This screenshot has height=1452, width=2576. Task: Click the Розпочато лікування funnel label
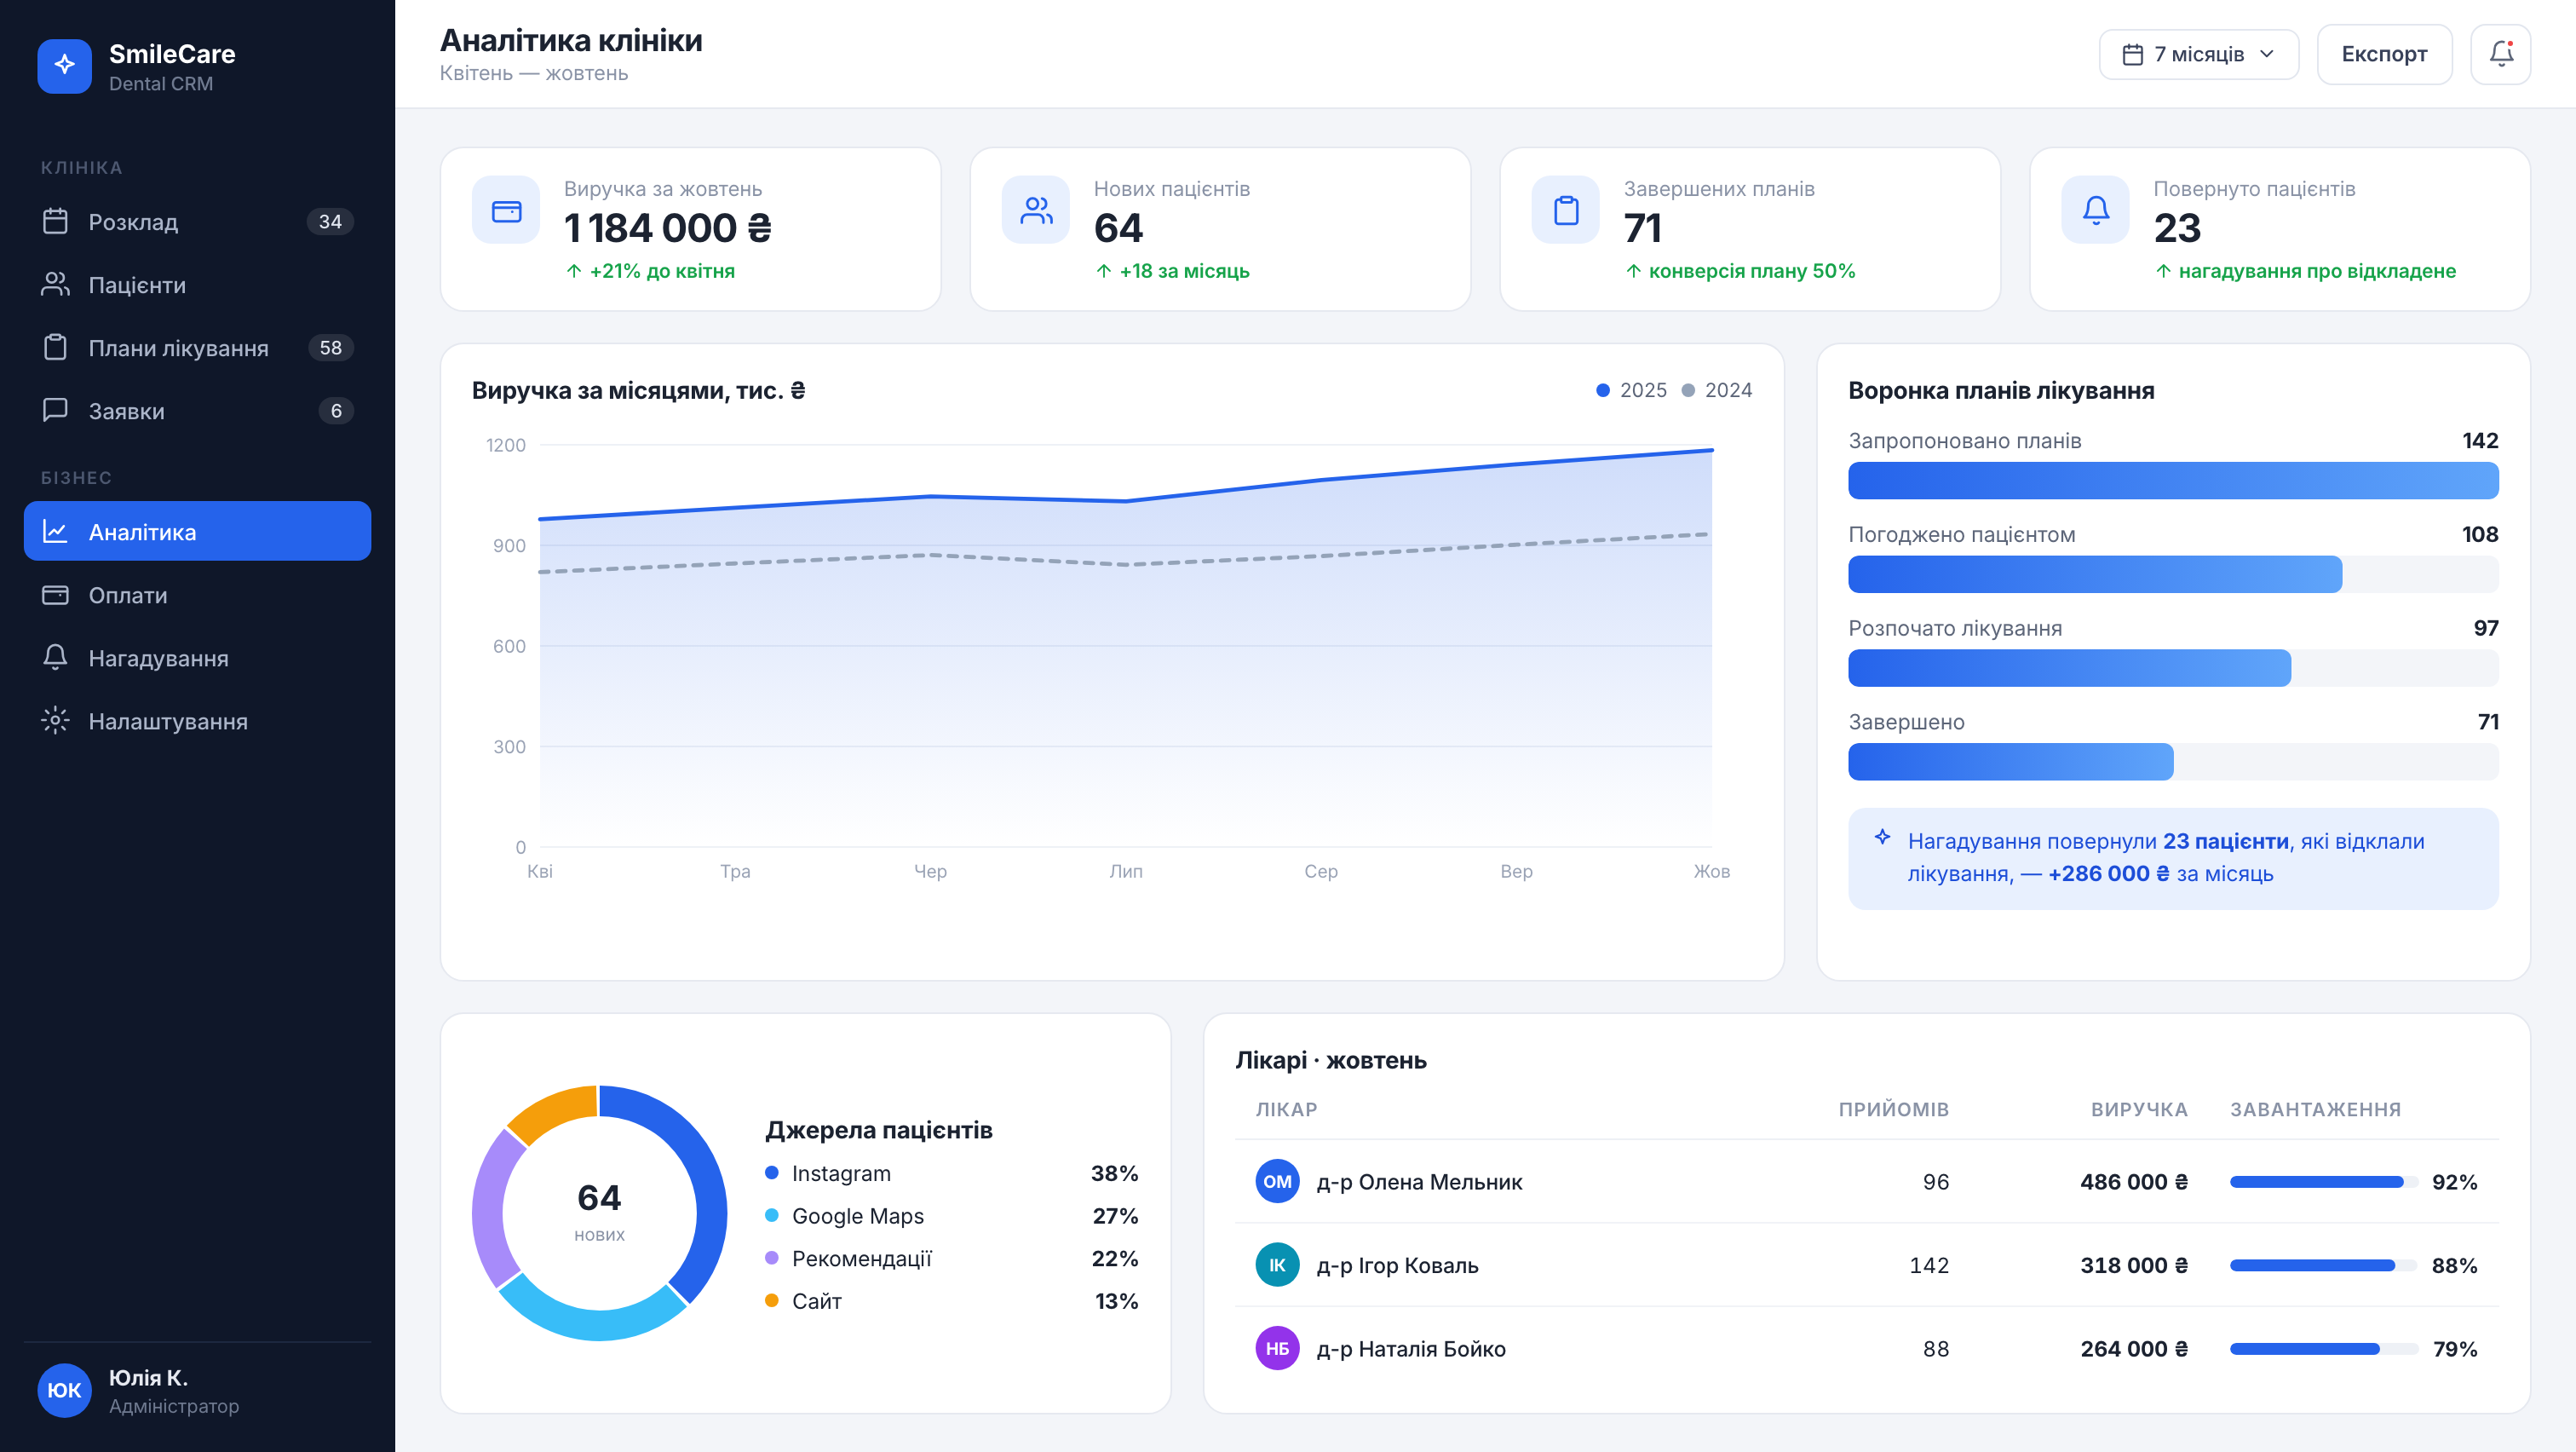click(x=1954, y=628)
